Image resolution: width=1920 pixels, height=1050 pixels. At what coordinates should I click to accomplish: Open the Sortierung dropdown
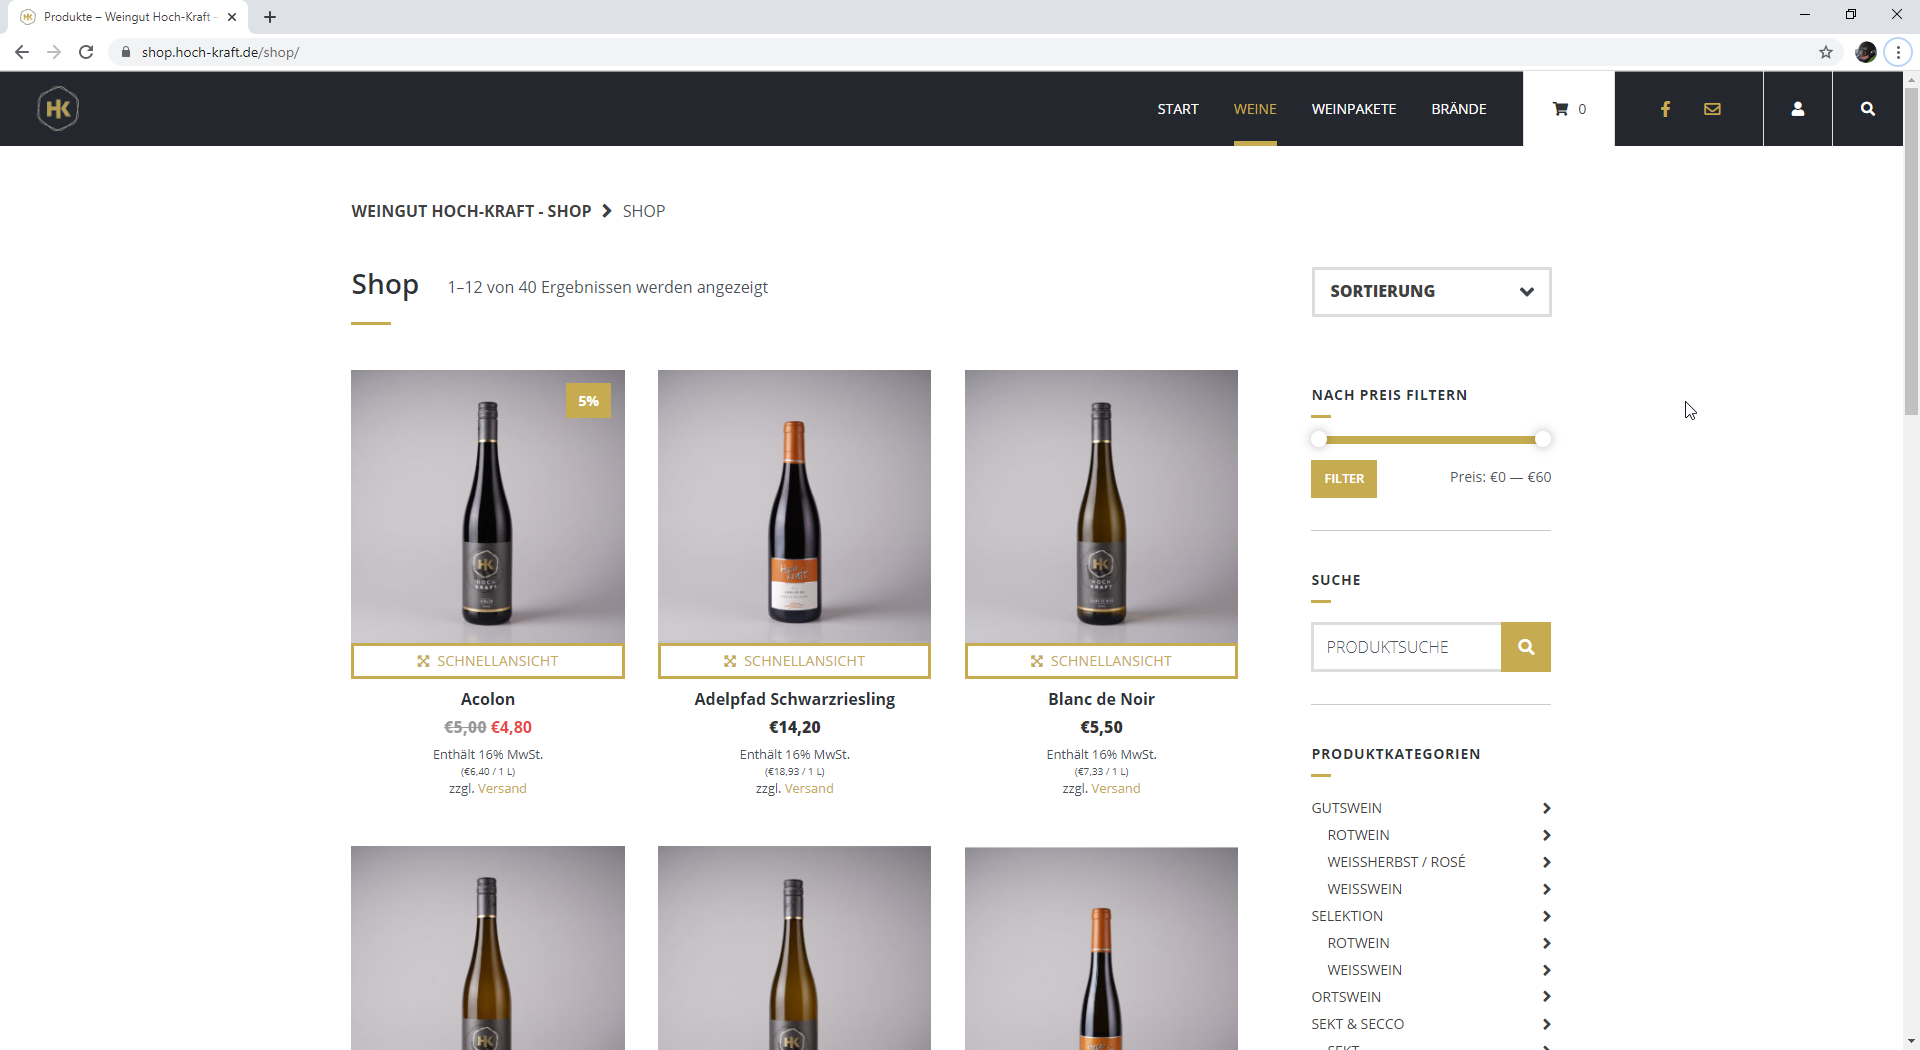[1431, 291]
